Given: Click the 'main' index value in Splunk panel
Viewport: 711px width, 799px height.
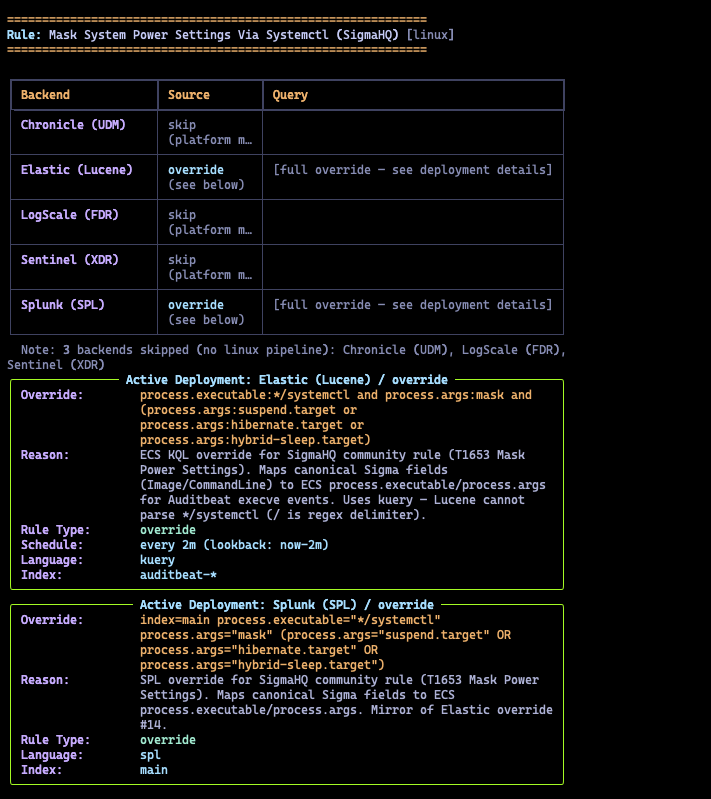Looking at the screenshot, I should 154,770.
